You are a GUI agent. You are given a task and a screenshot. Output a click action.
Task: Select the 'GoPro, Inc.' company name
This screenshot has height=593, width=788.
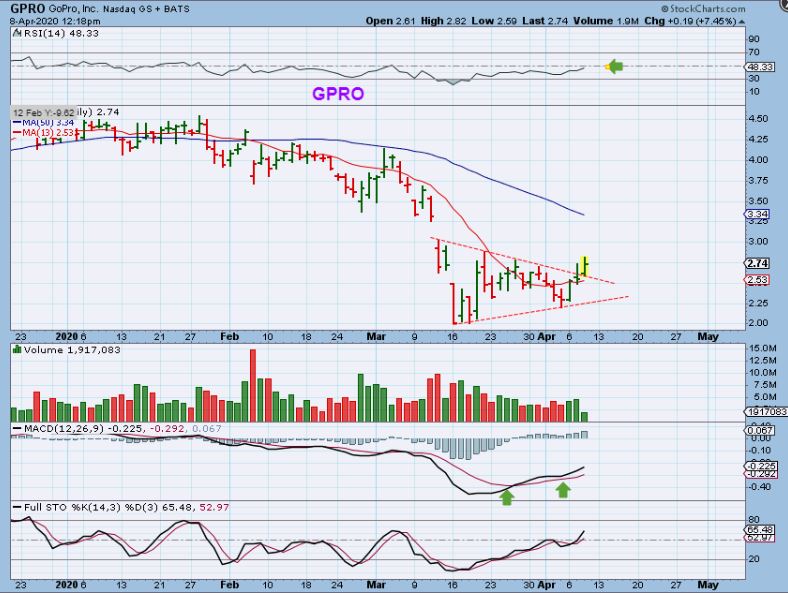(73, 9)
